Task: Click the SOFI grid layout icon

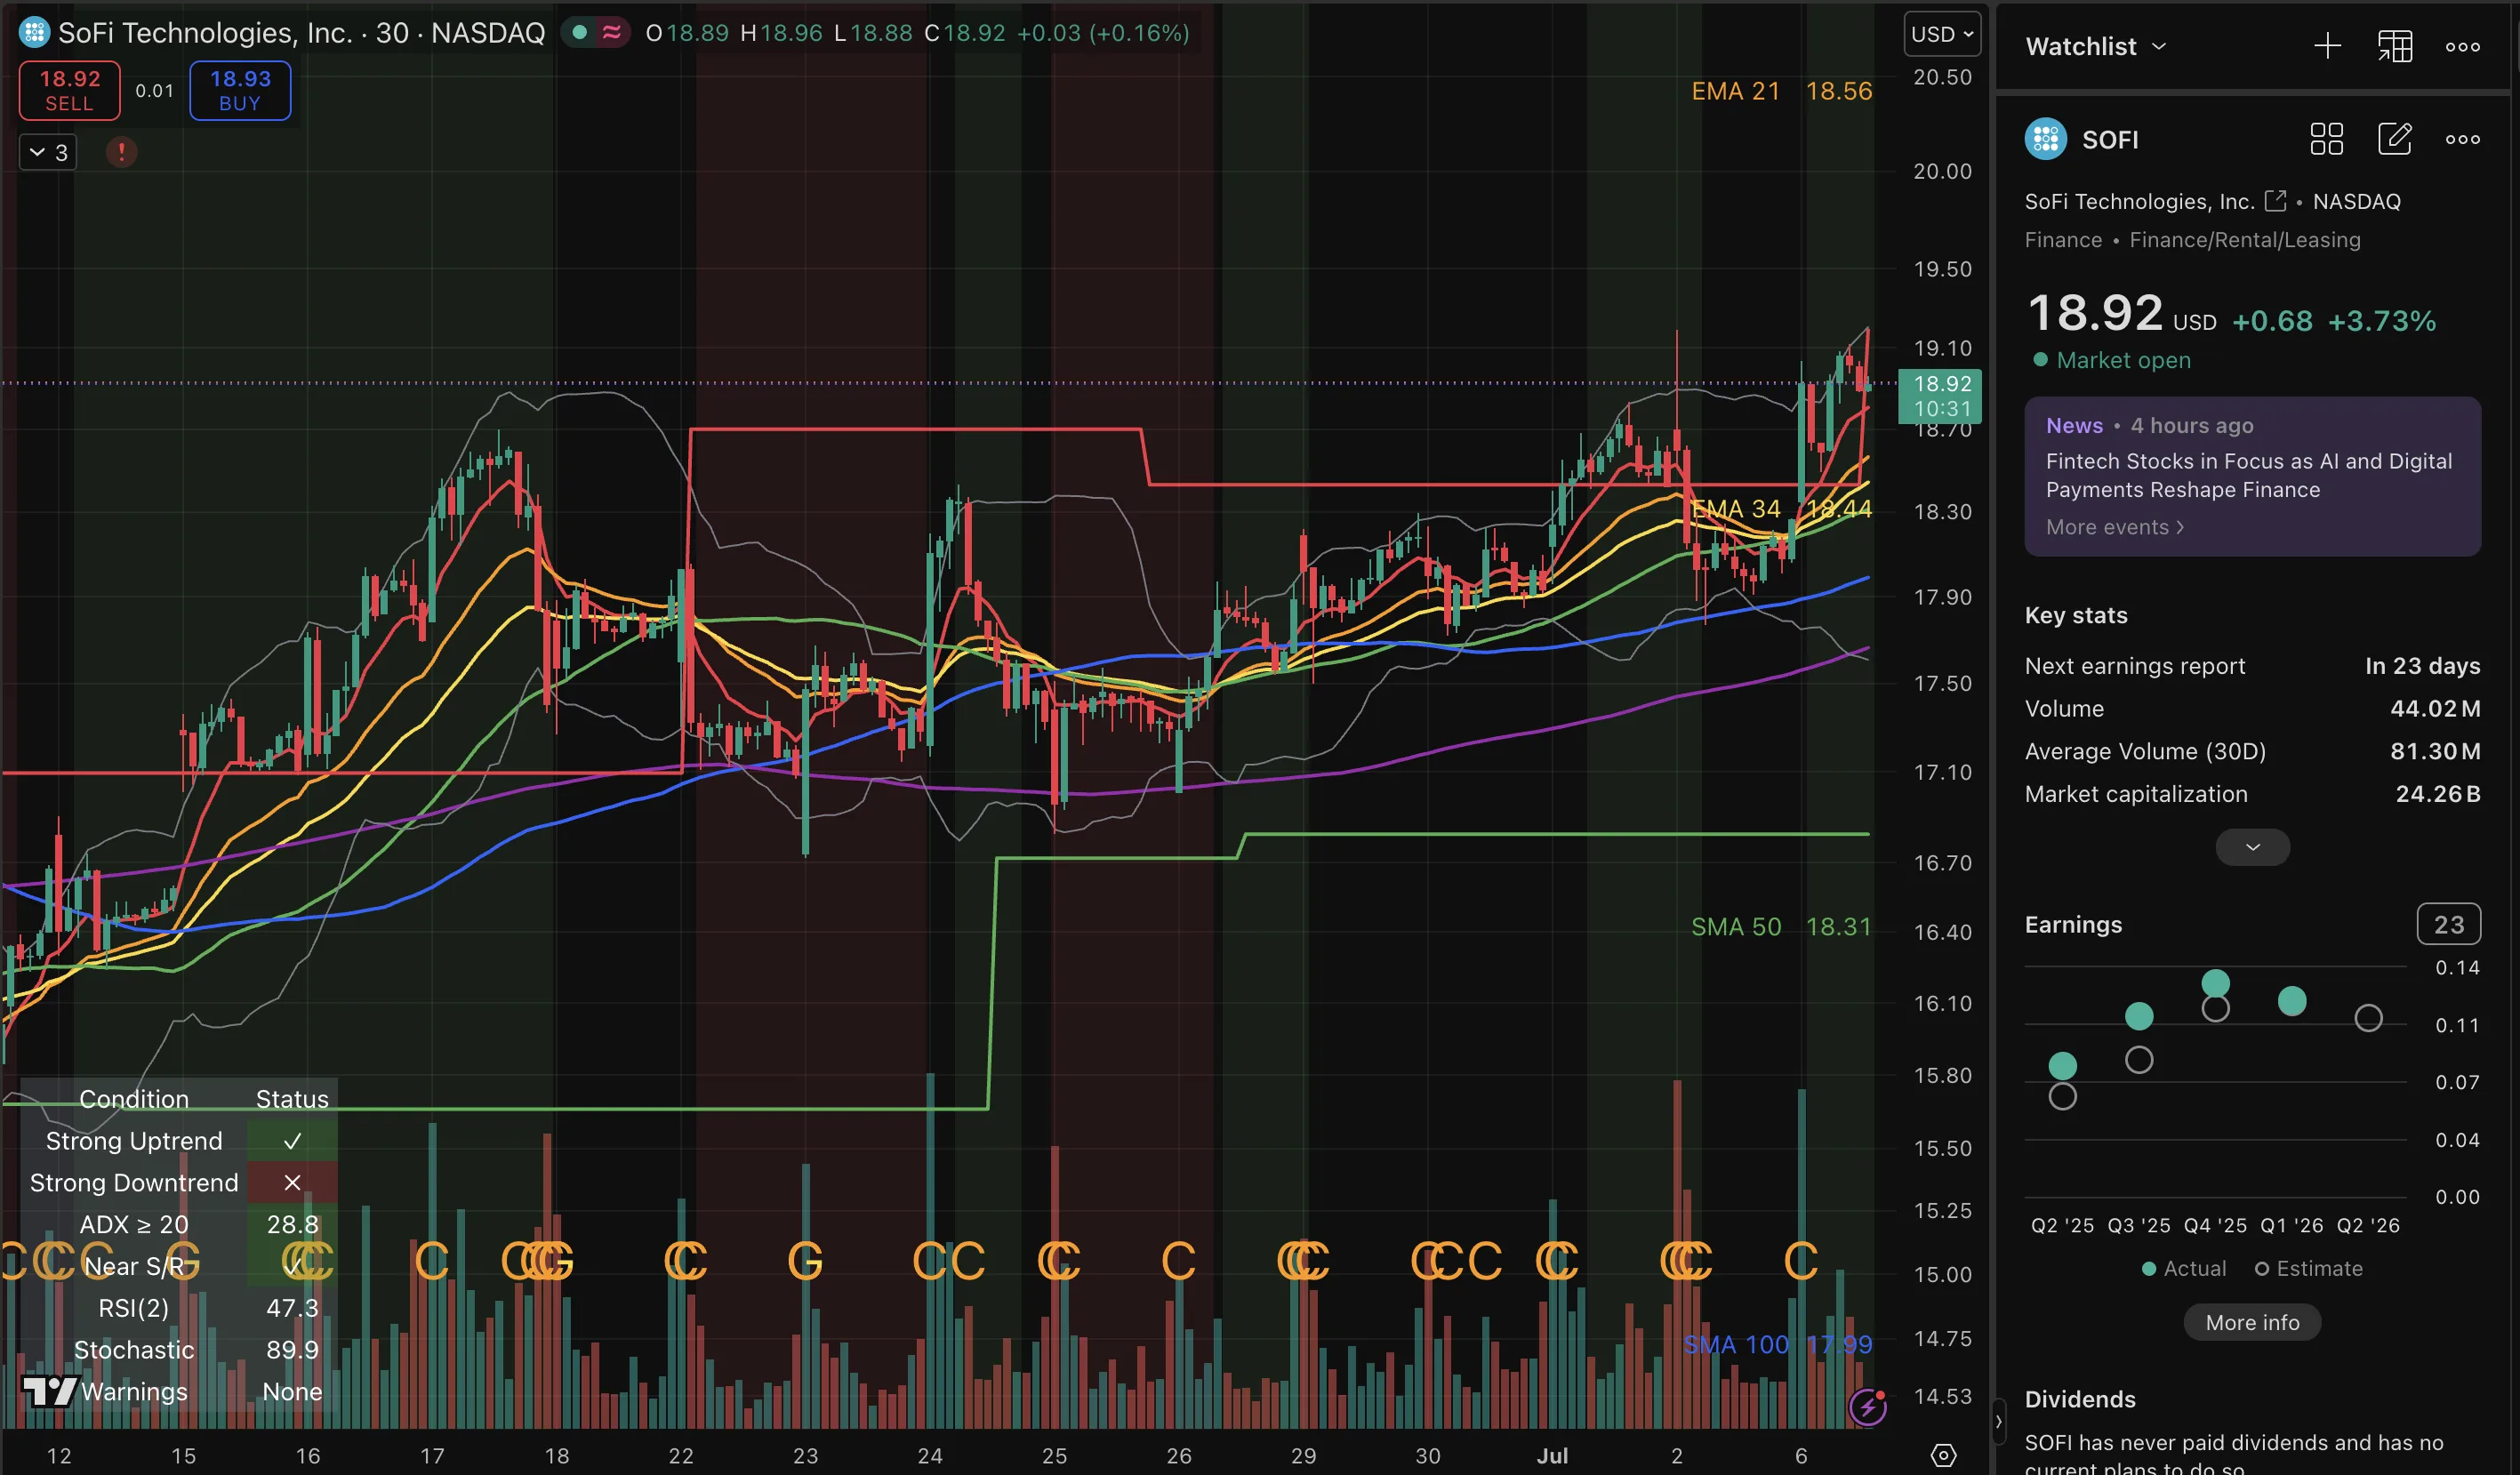Action: pos(2327,139)
